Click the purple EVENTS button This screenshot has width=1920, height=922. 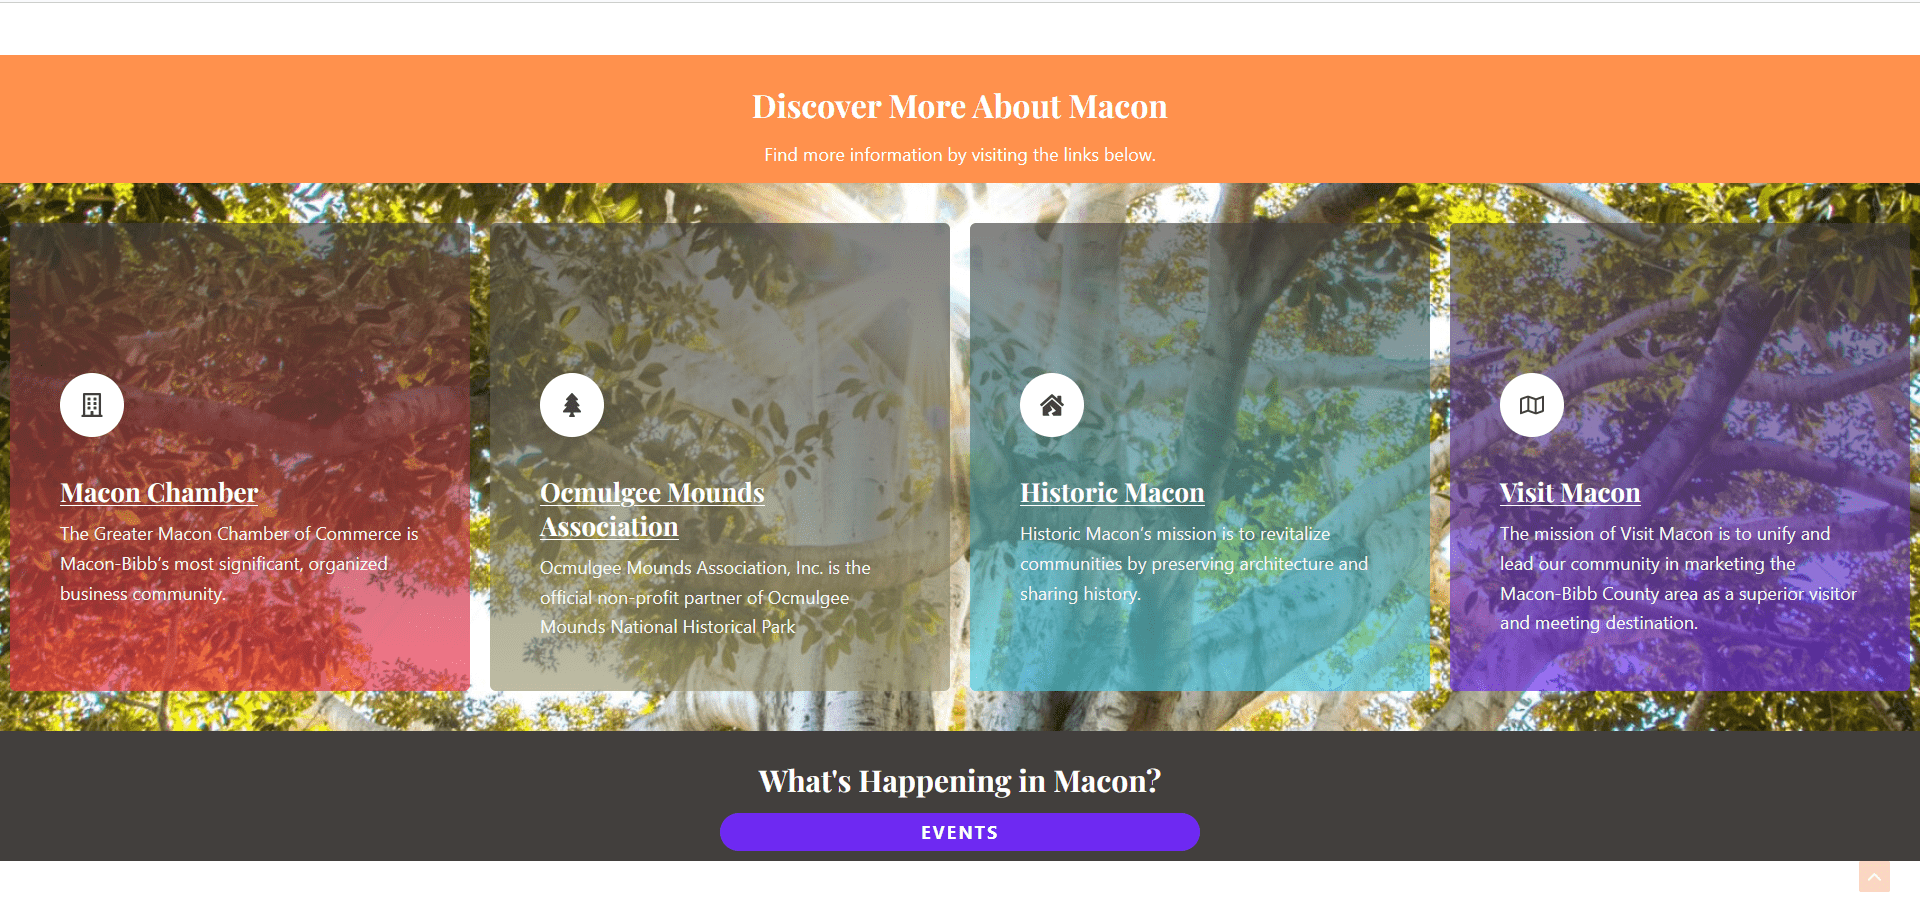(x=960, y=832)
